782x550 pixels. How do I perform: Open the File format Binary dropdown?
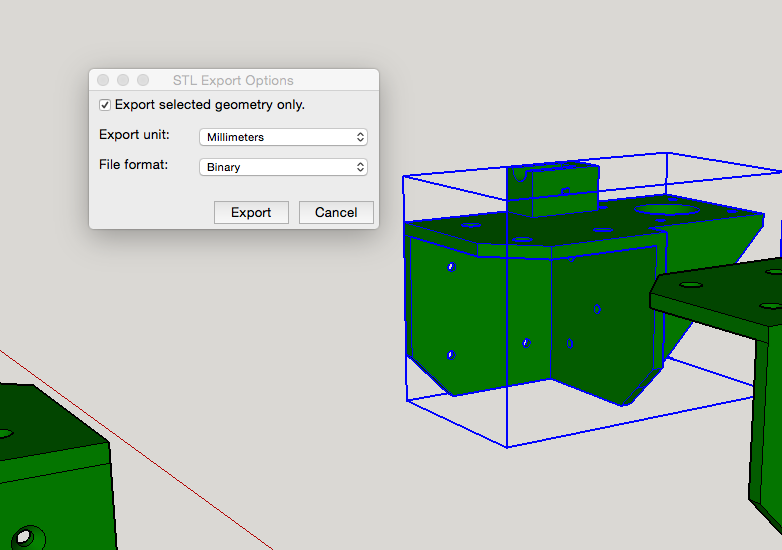pyautogui.click(x=283, y=167)
